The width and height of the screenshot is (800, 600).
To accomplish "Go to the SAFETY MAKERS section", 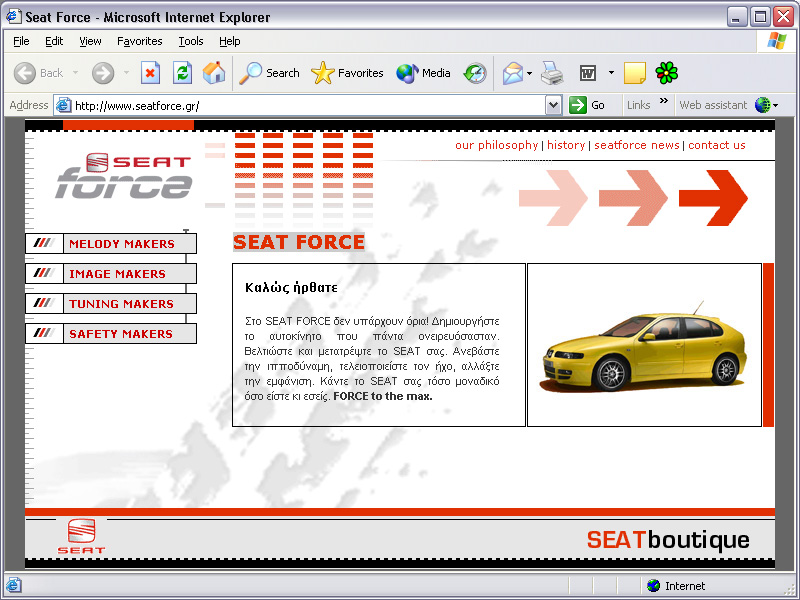I will pos(111,334).
